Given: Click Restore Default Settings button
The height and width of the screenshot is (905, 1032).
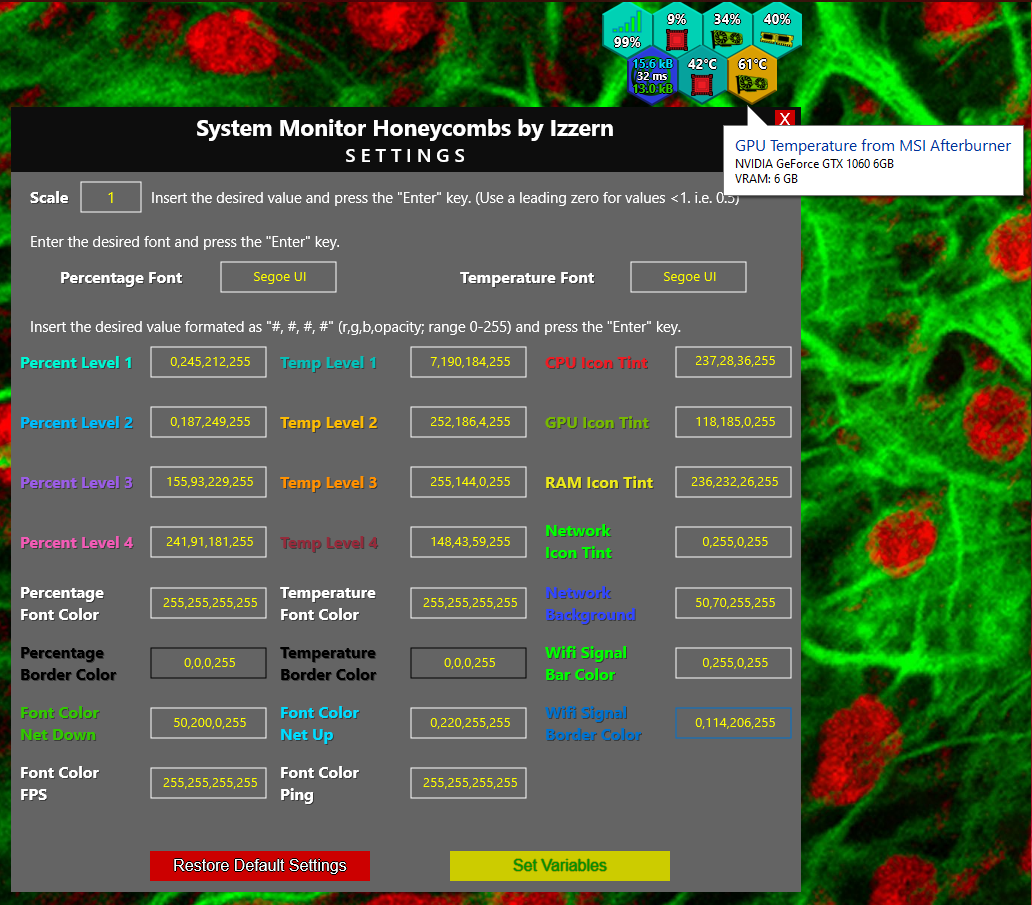Looking at the screenshot, I should [x=260, y=866].
